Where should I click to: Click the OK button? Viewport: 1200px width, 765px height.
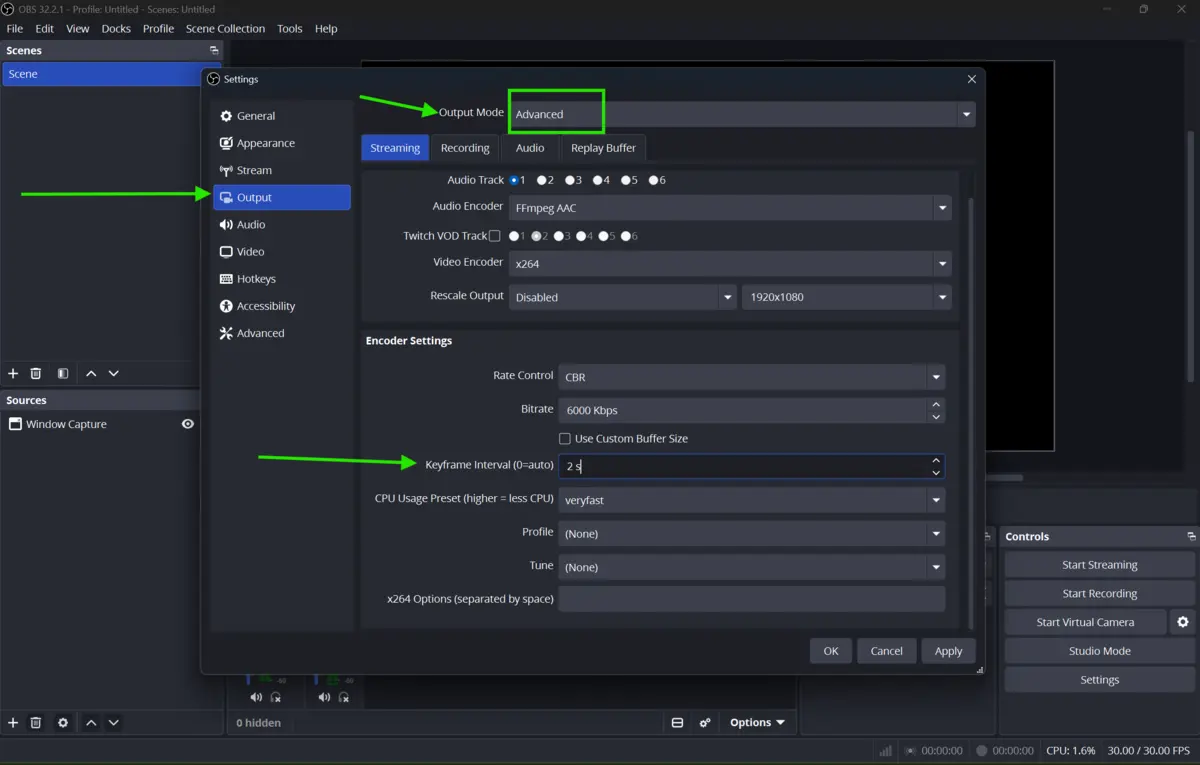tap(831, 650)
